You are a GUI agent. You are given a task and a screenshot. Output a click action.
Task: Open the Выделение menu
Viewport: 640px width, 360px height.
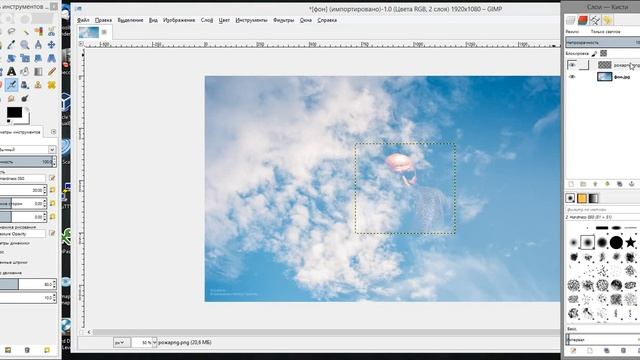click(130, 20)
